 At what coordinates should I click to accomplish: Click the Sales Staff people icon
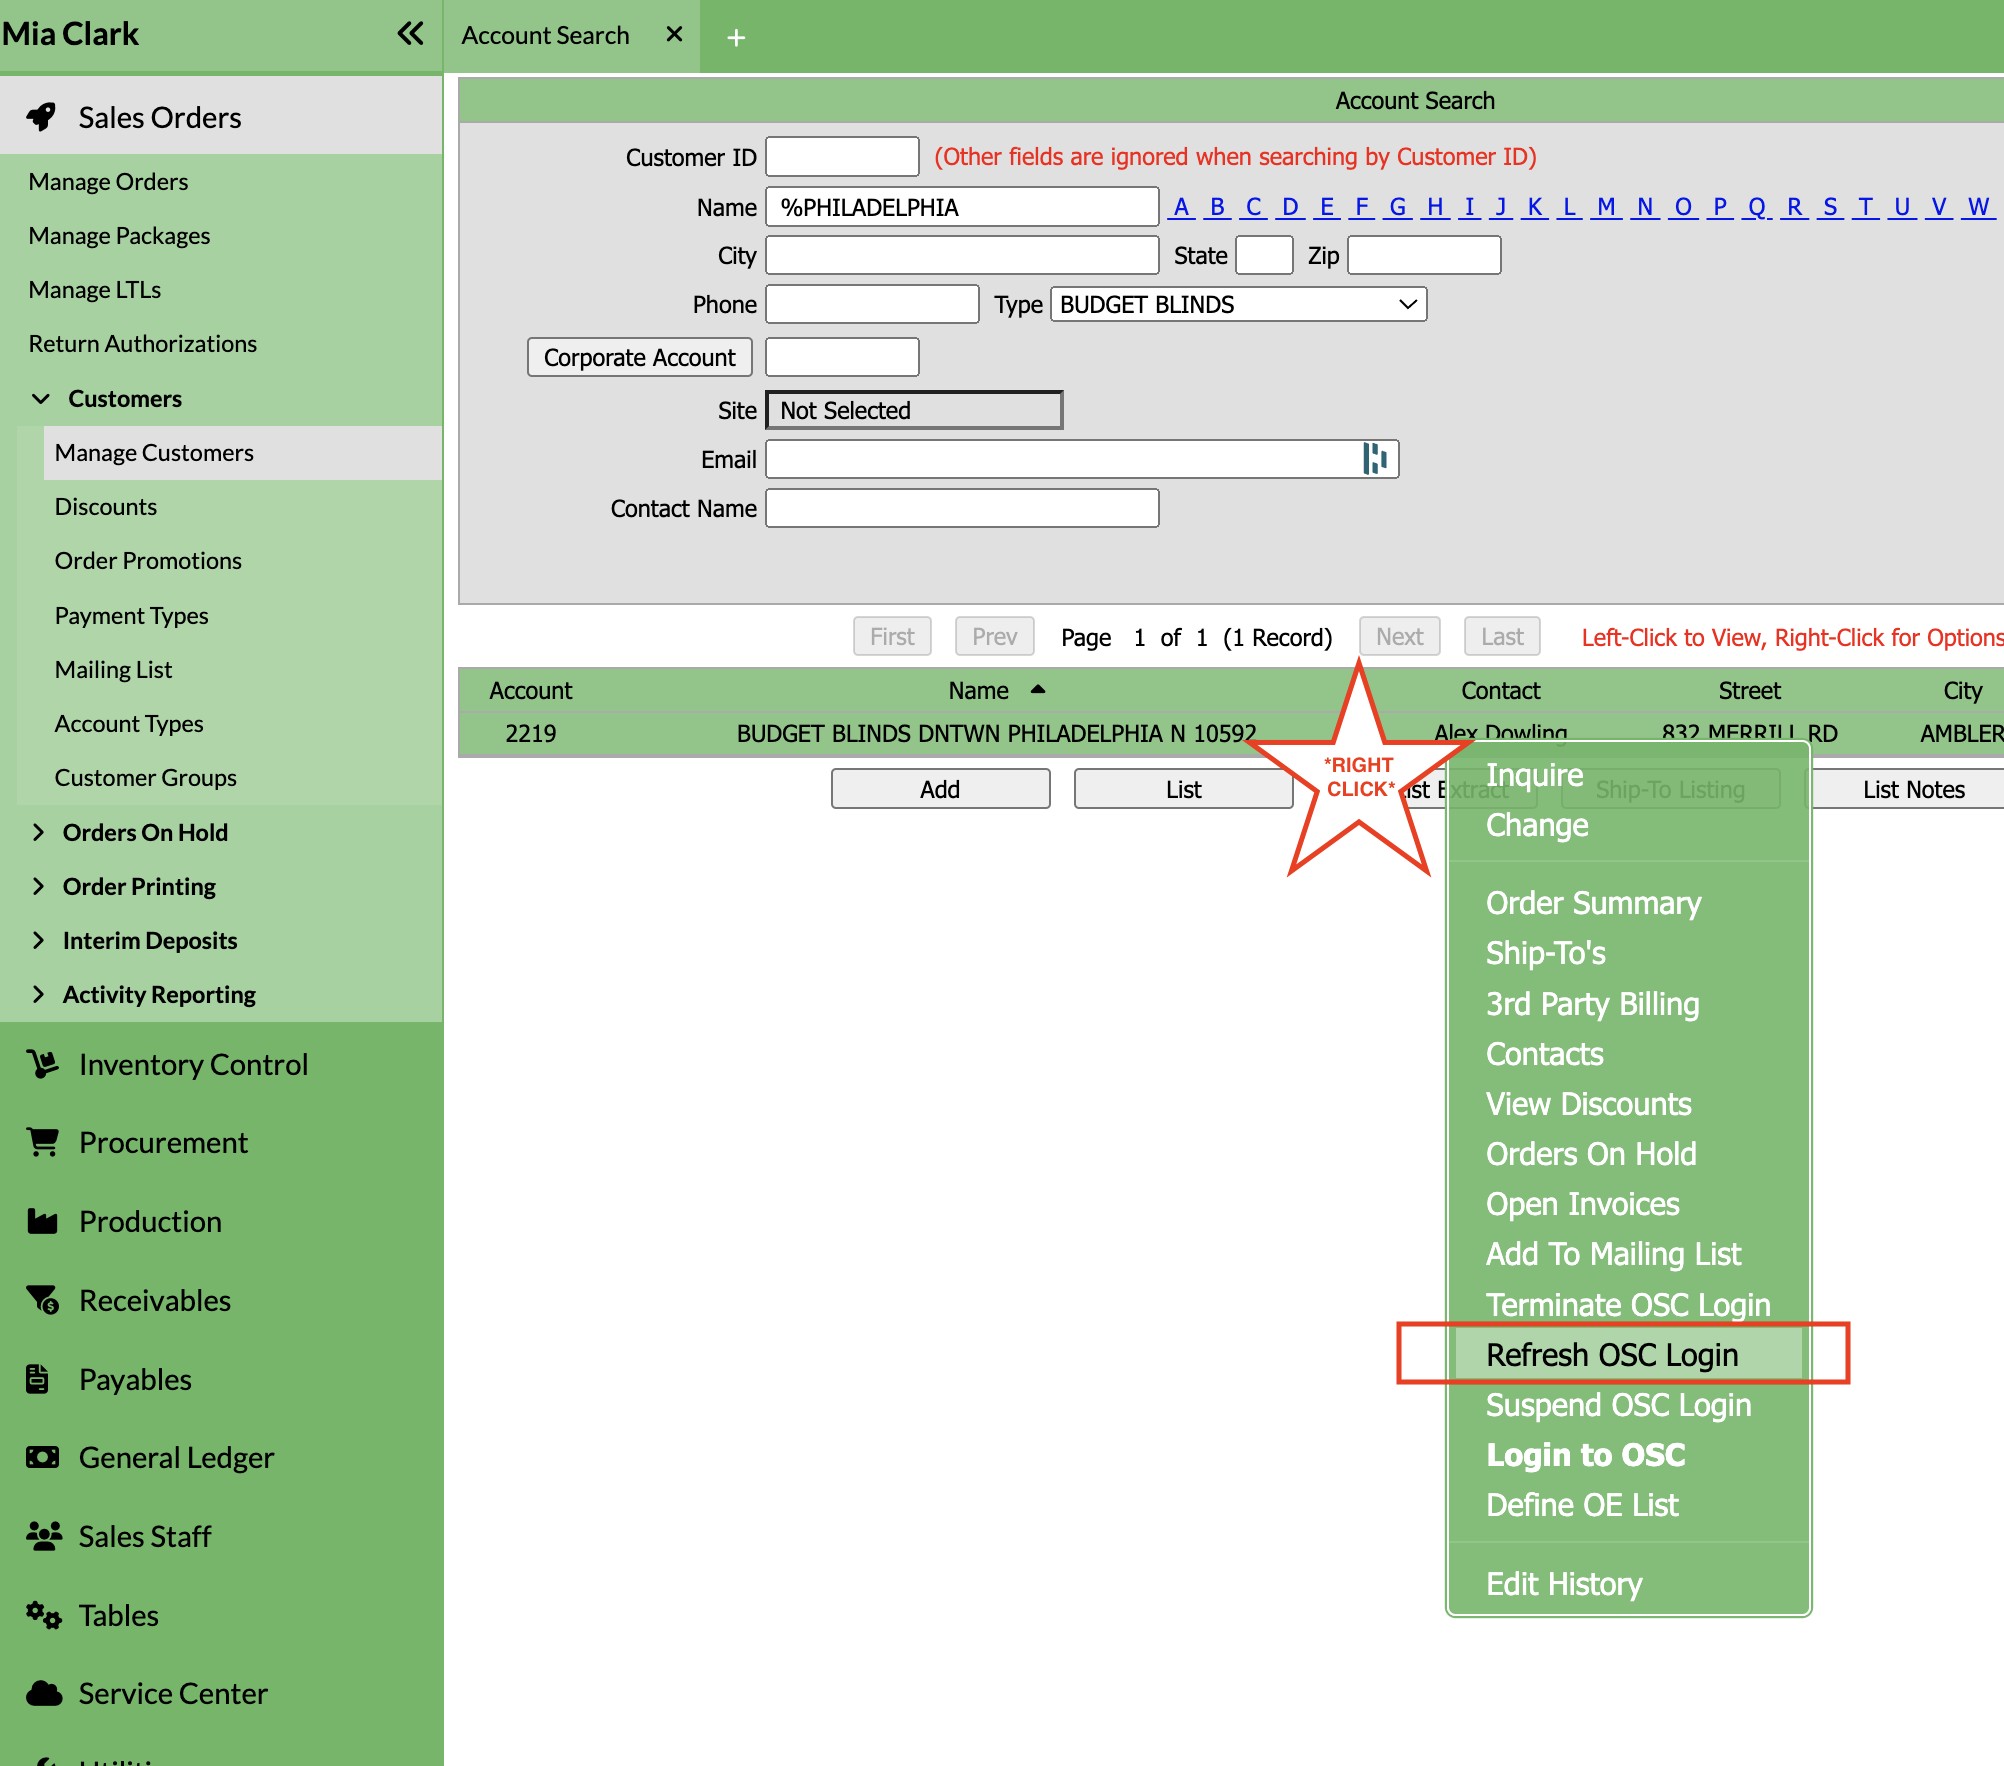coord(42,1536)
